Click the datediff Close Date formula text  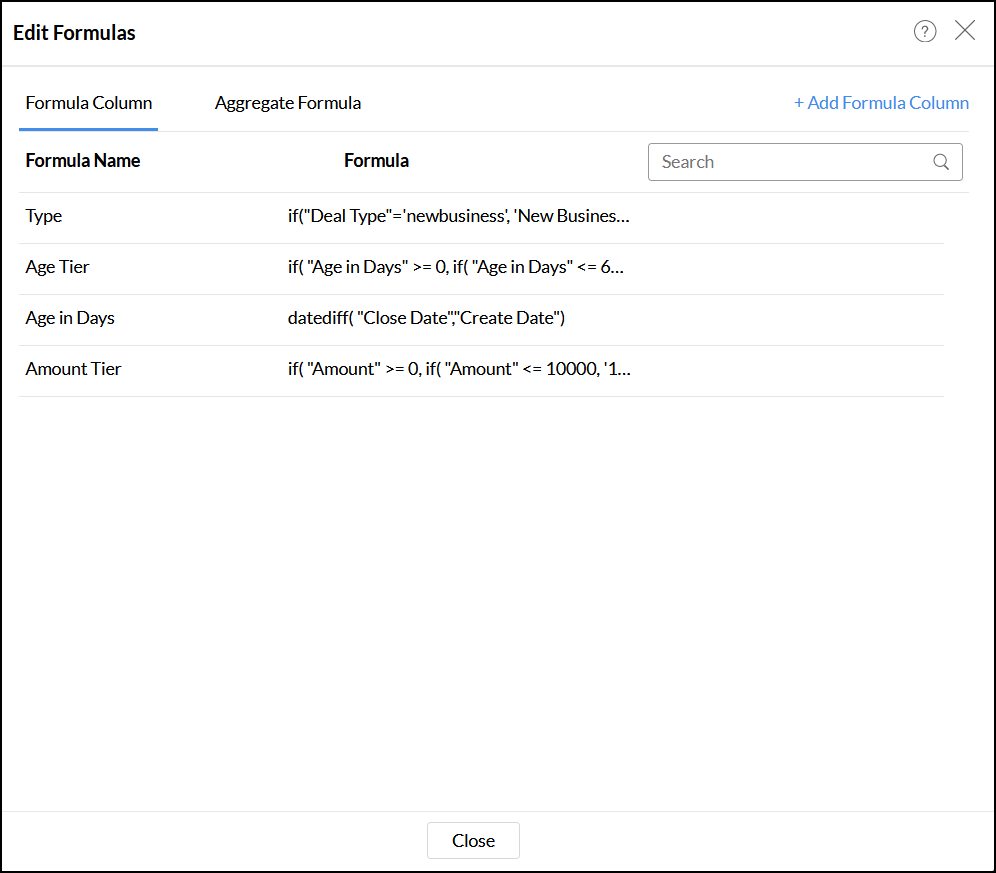(427, 318)
